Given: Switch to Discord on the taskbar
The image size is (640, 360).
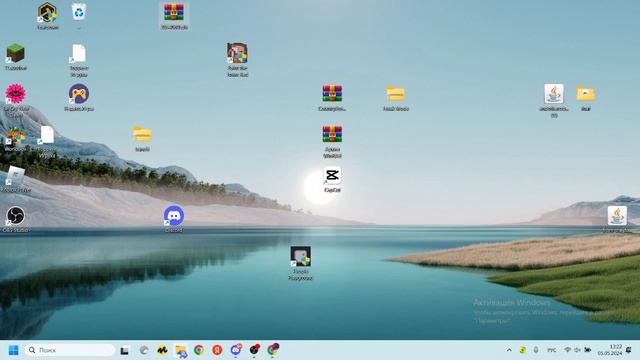Looking at the screenshot, I should [236, 350].
